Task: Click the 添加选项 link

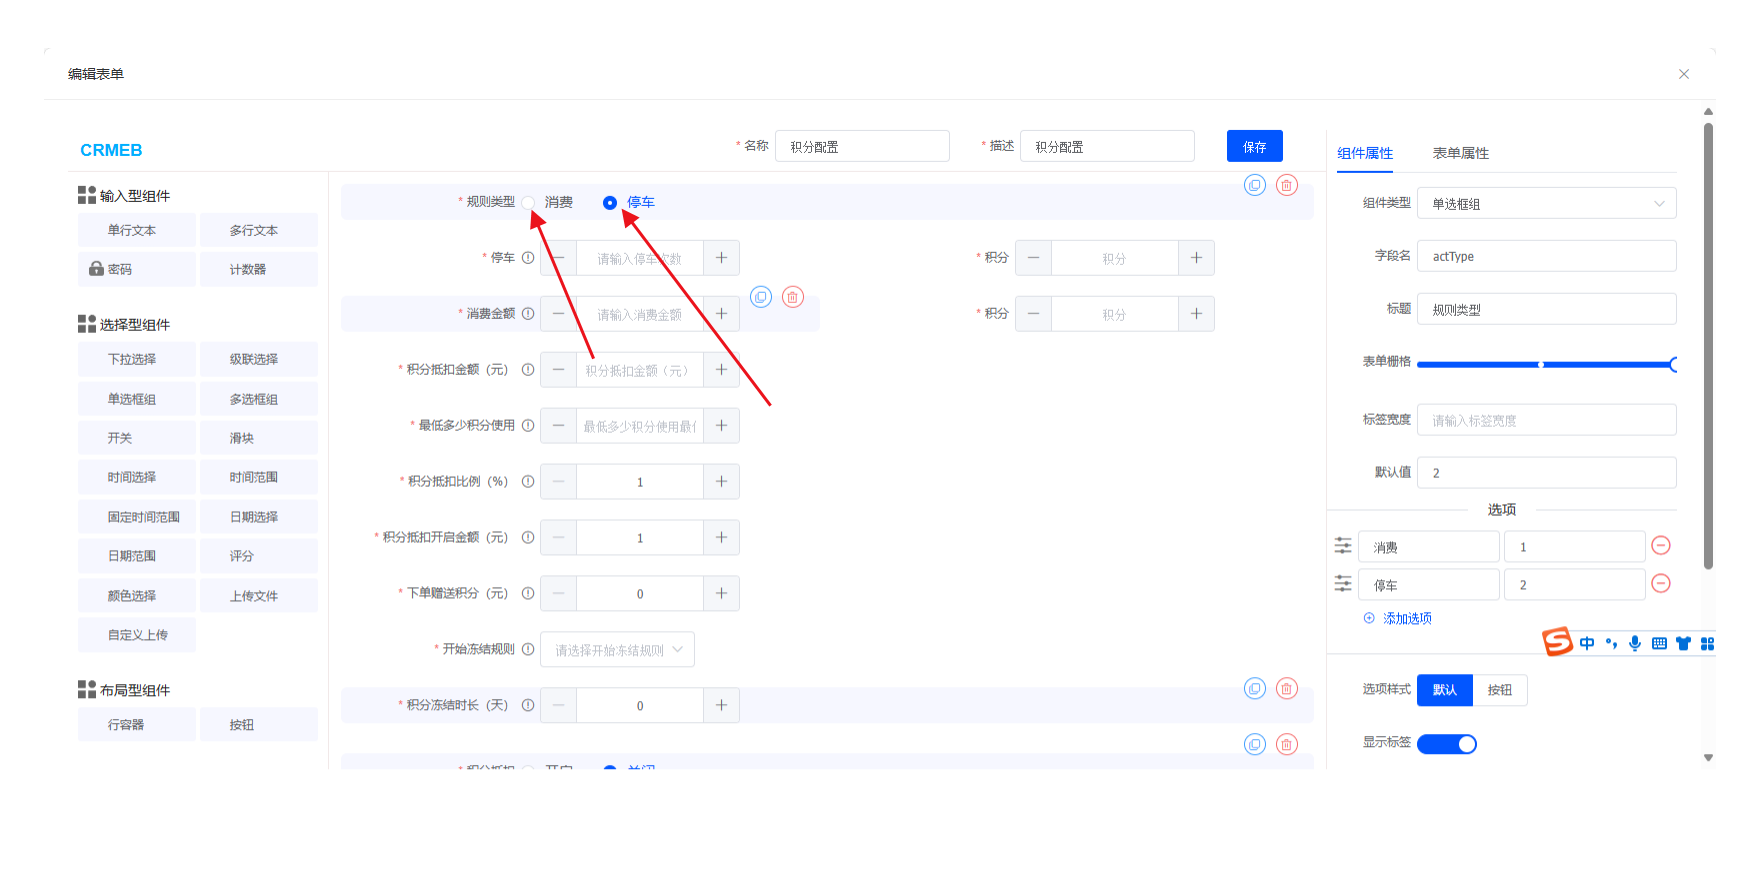Action: [x=1398, y=618]
